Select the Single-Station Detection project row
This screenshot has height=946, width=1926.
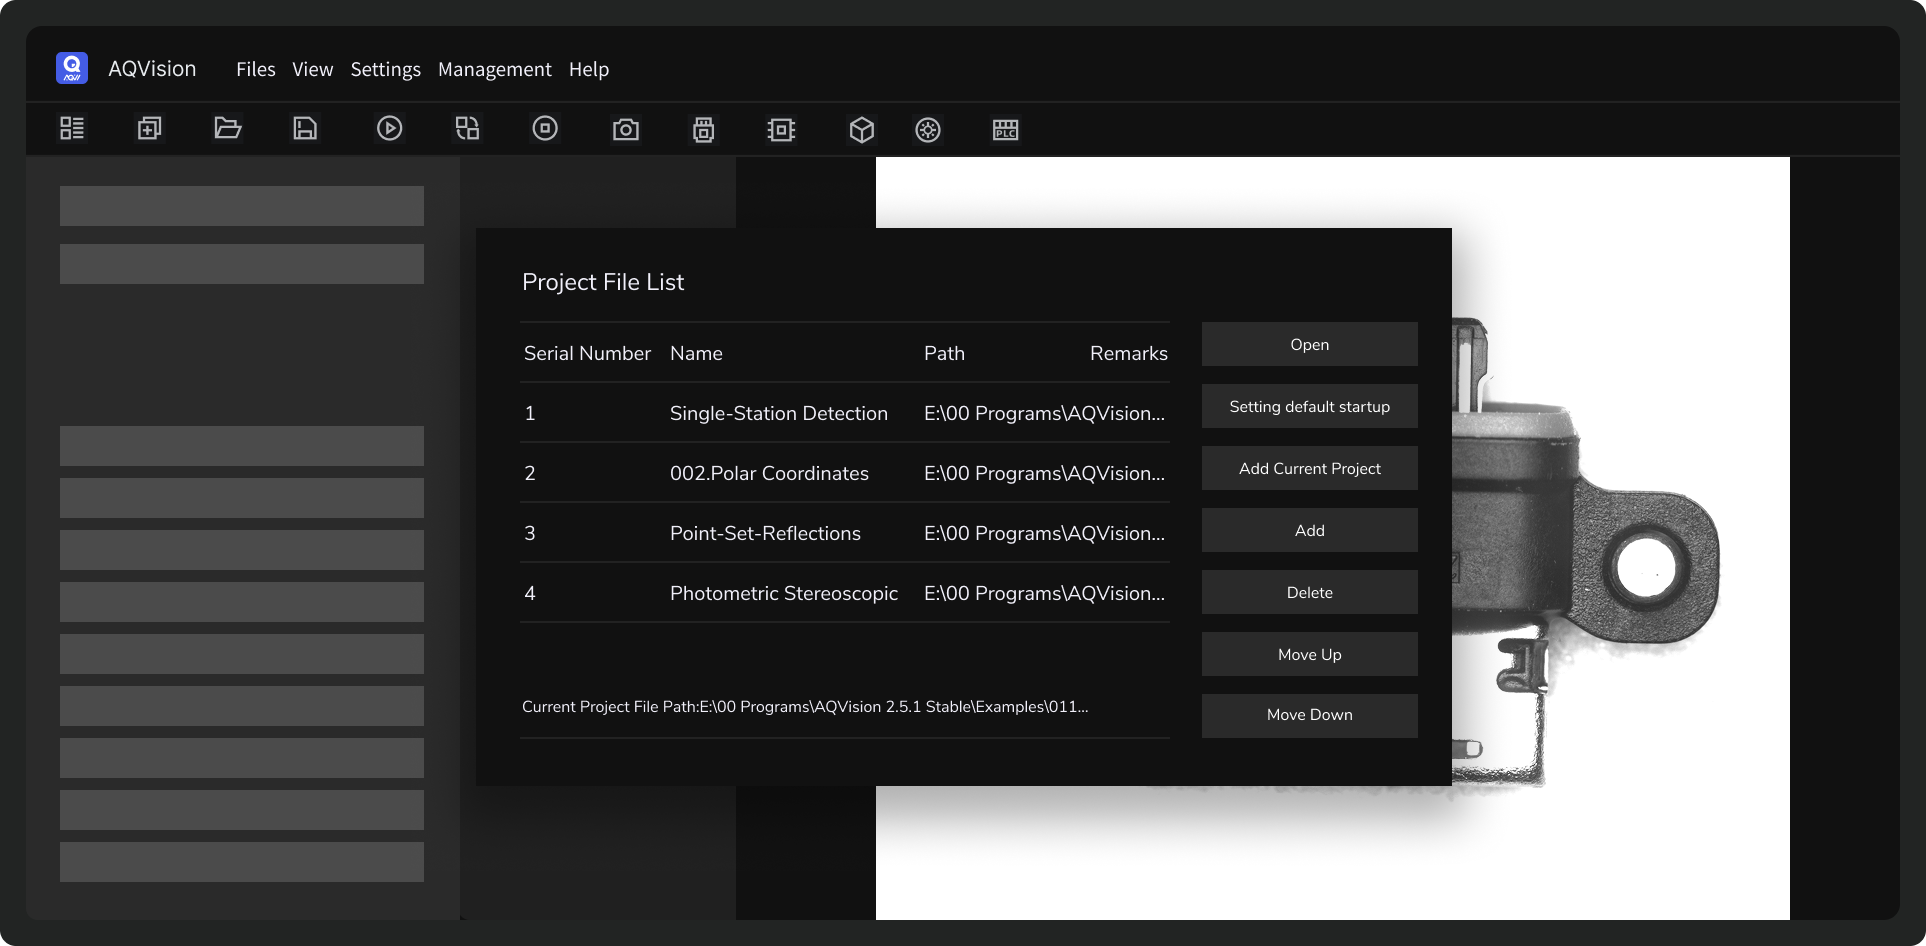pos(778,414)
